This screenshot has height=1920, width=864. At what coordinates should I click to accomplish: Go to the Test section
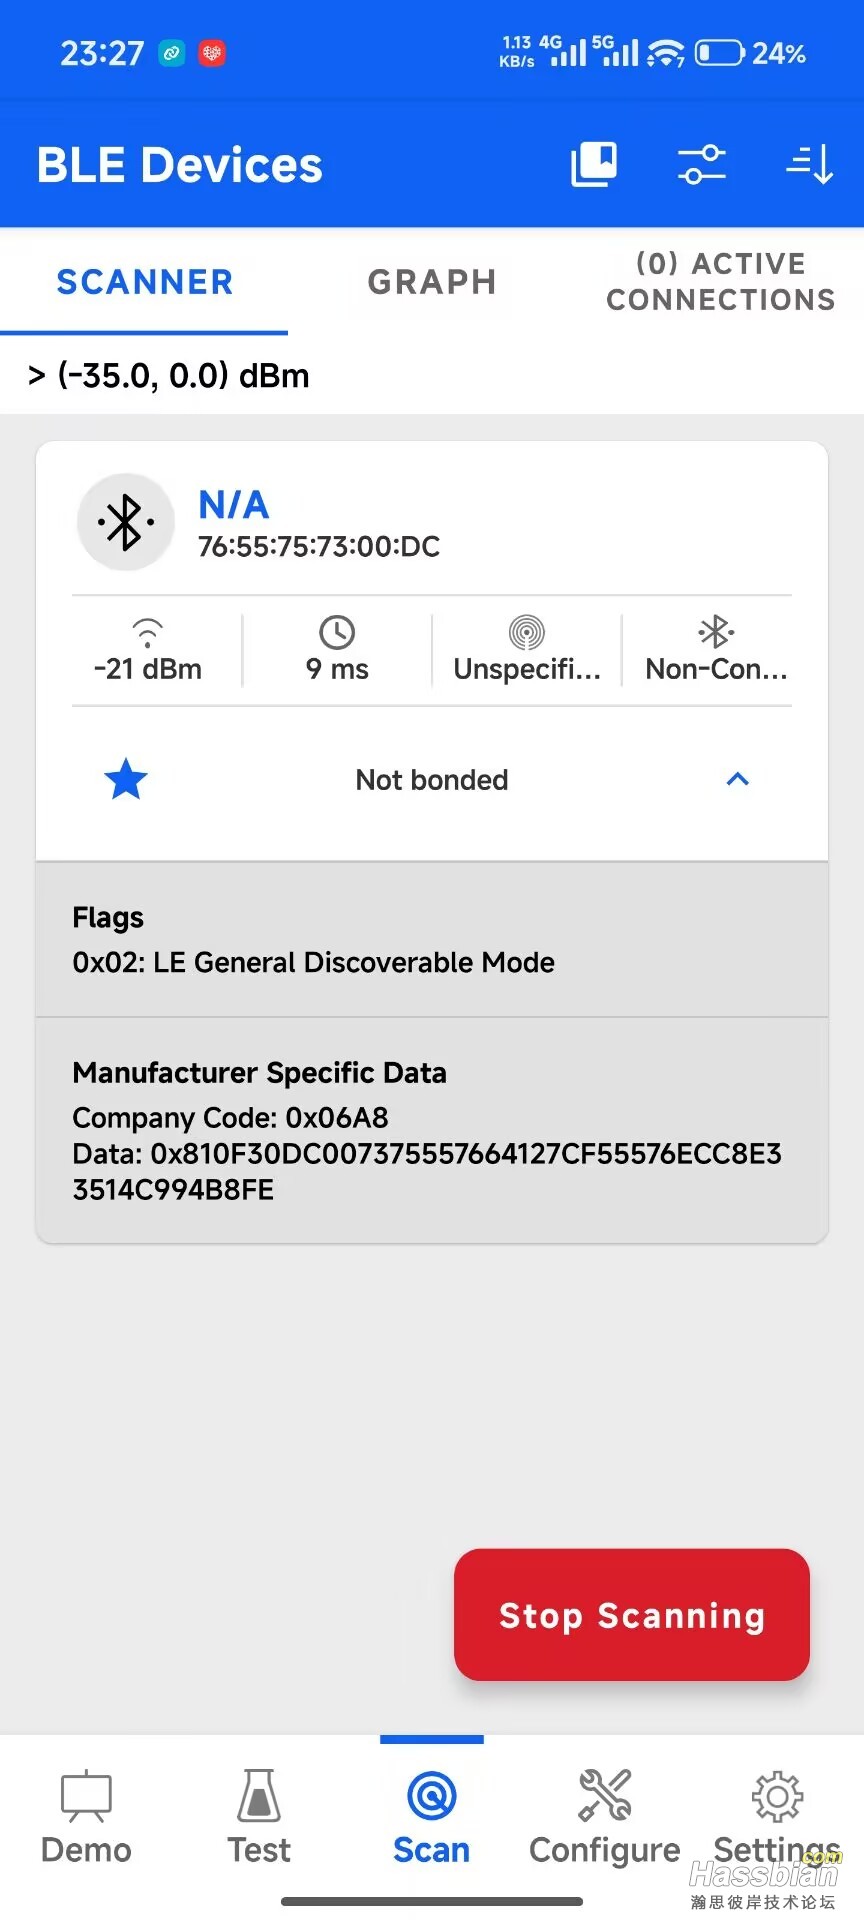point(259,1817)
